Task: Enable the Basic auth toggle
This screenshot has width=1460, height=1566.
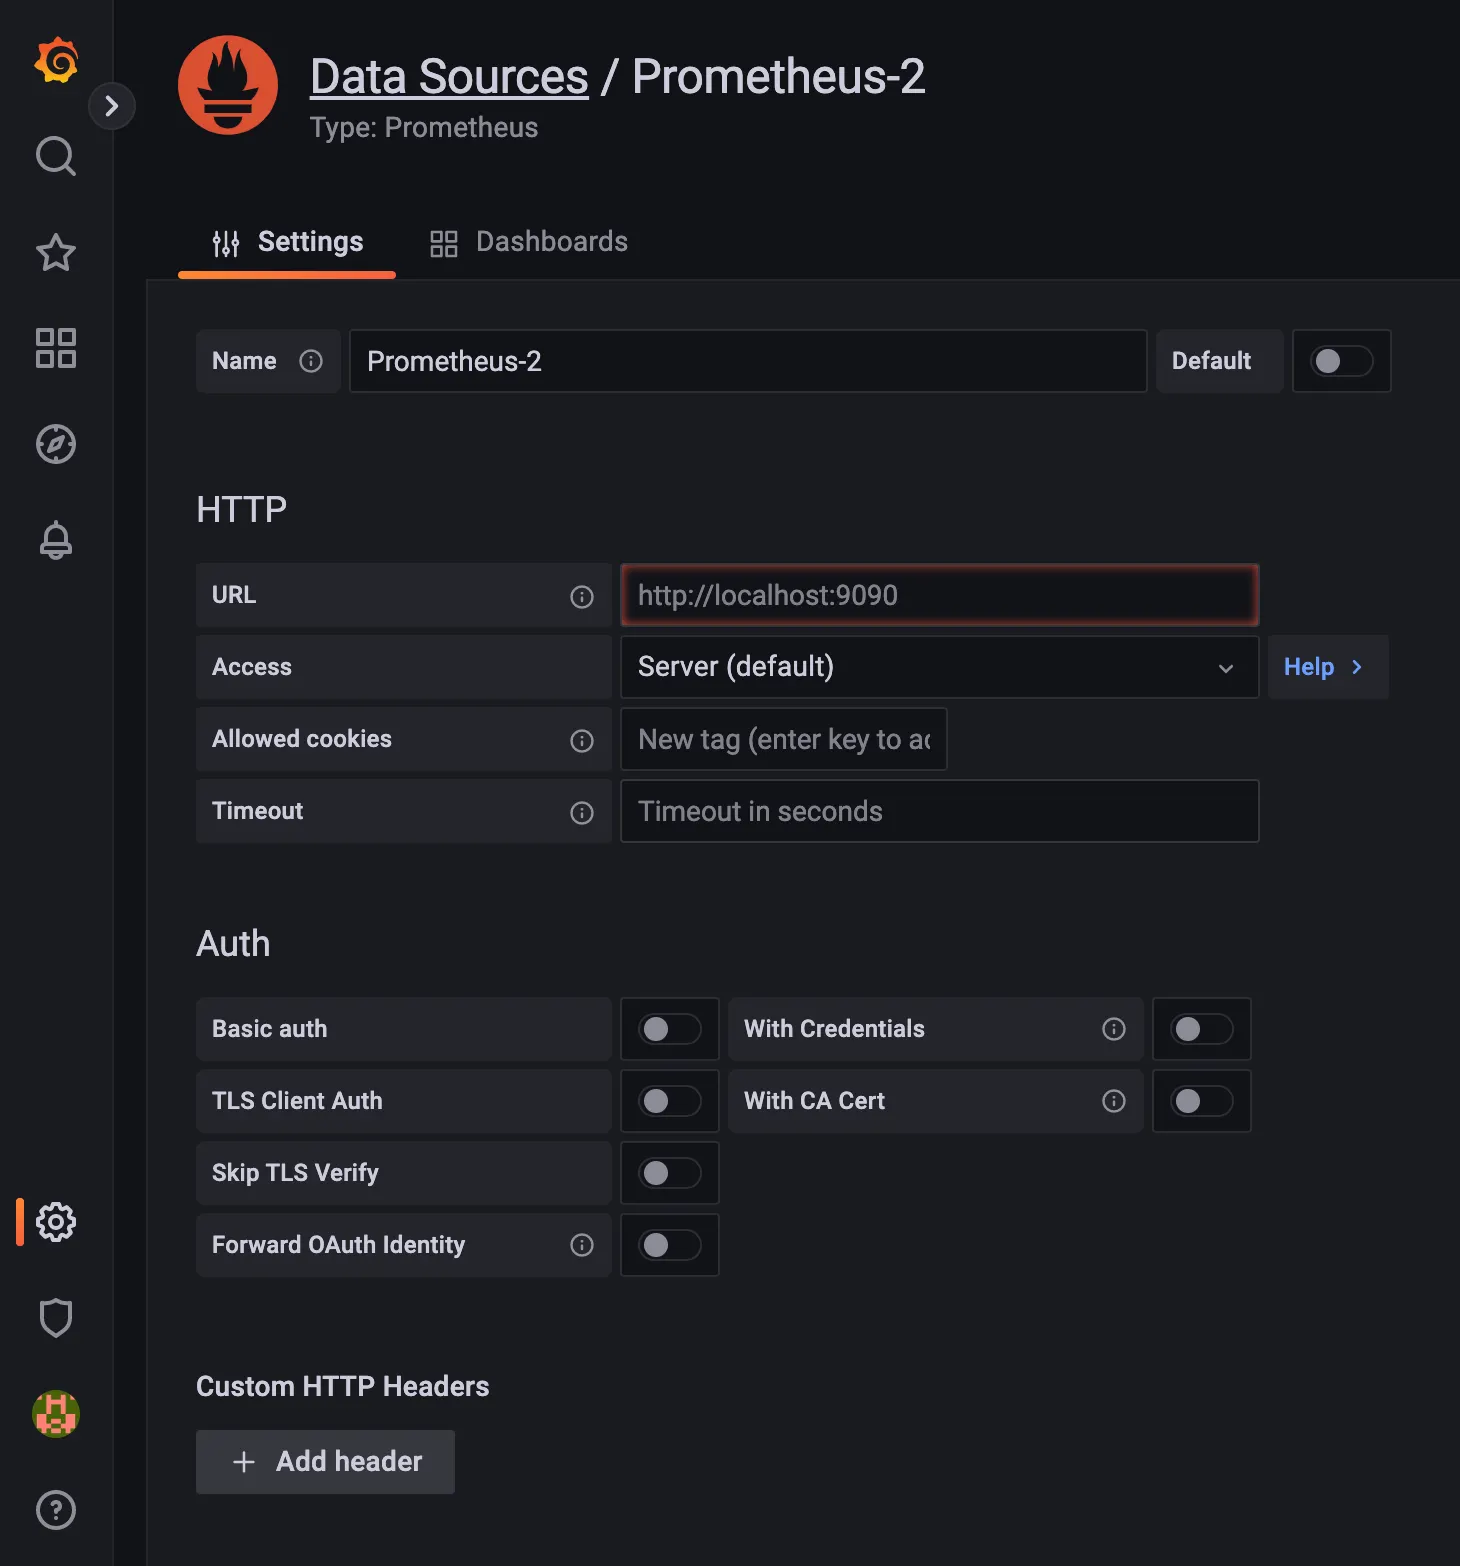Action: click(x=669, y=1029)
